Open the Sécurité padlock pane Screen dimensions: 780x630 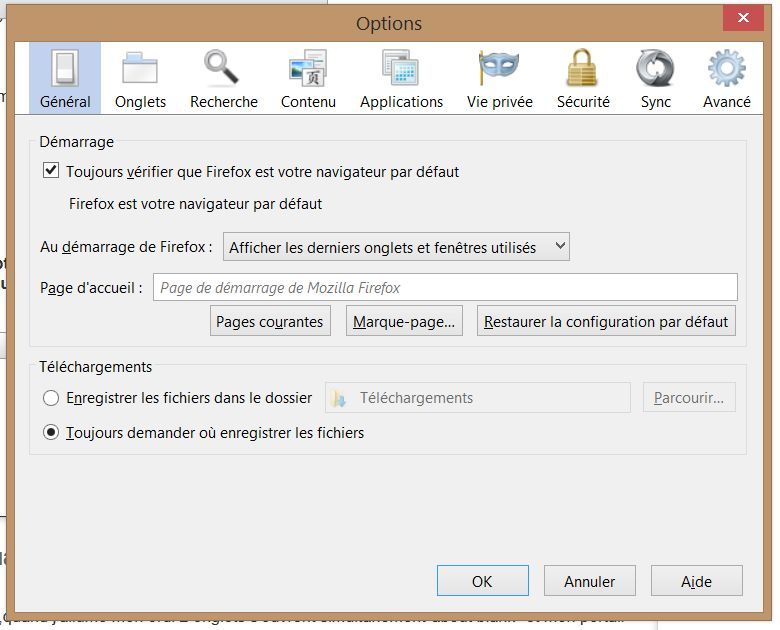(x=583, y=79)
